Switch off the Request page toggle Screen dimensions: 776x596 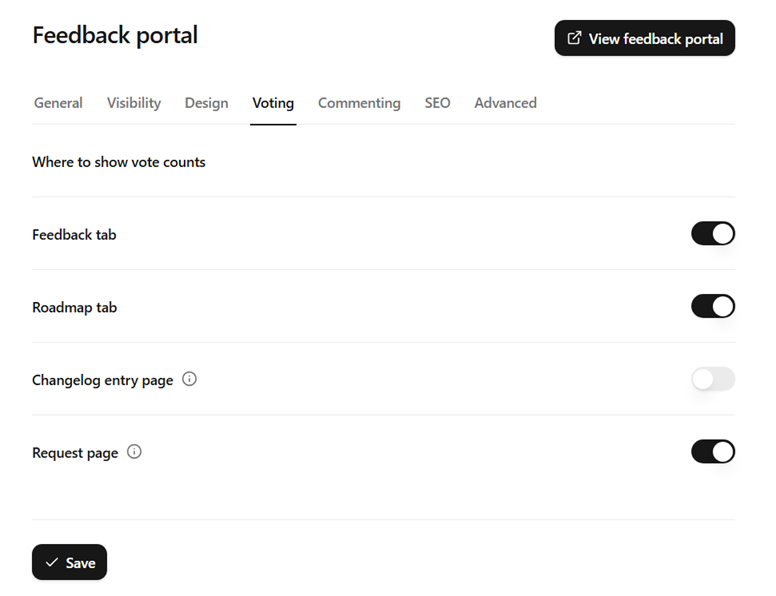[713, 452]
